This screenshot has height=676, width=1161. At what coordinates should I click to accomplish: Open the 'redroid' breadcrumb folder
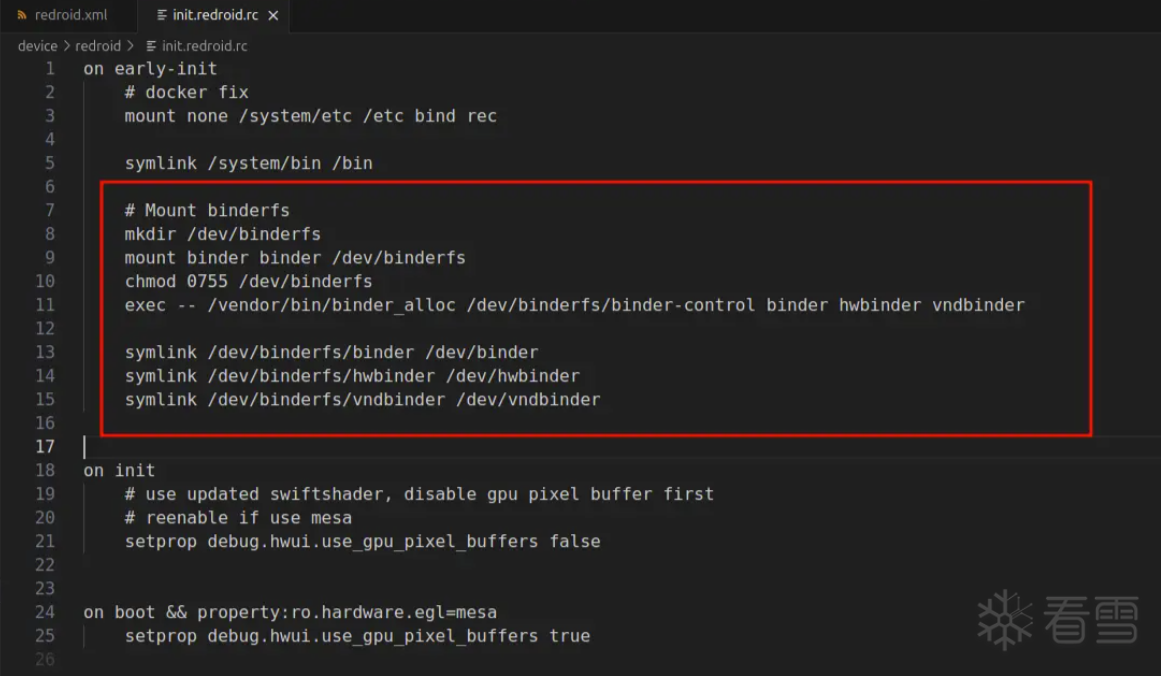[97, 46]
